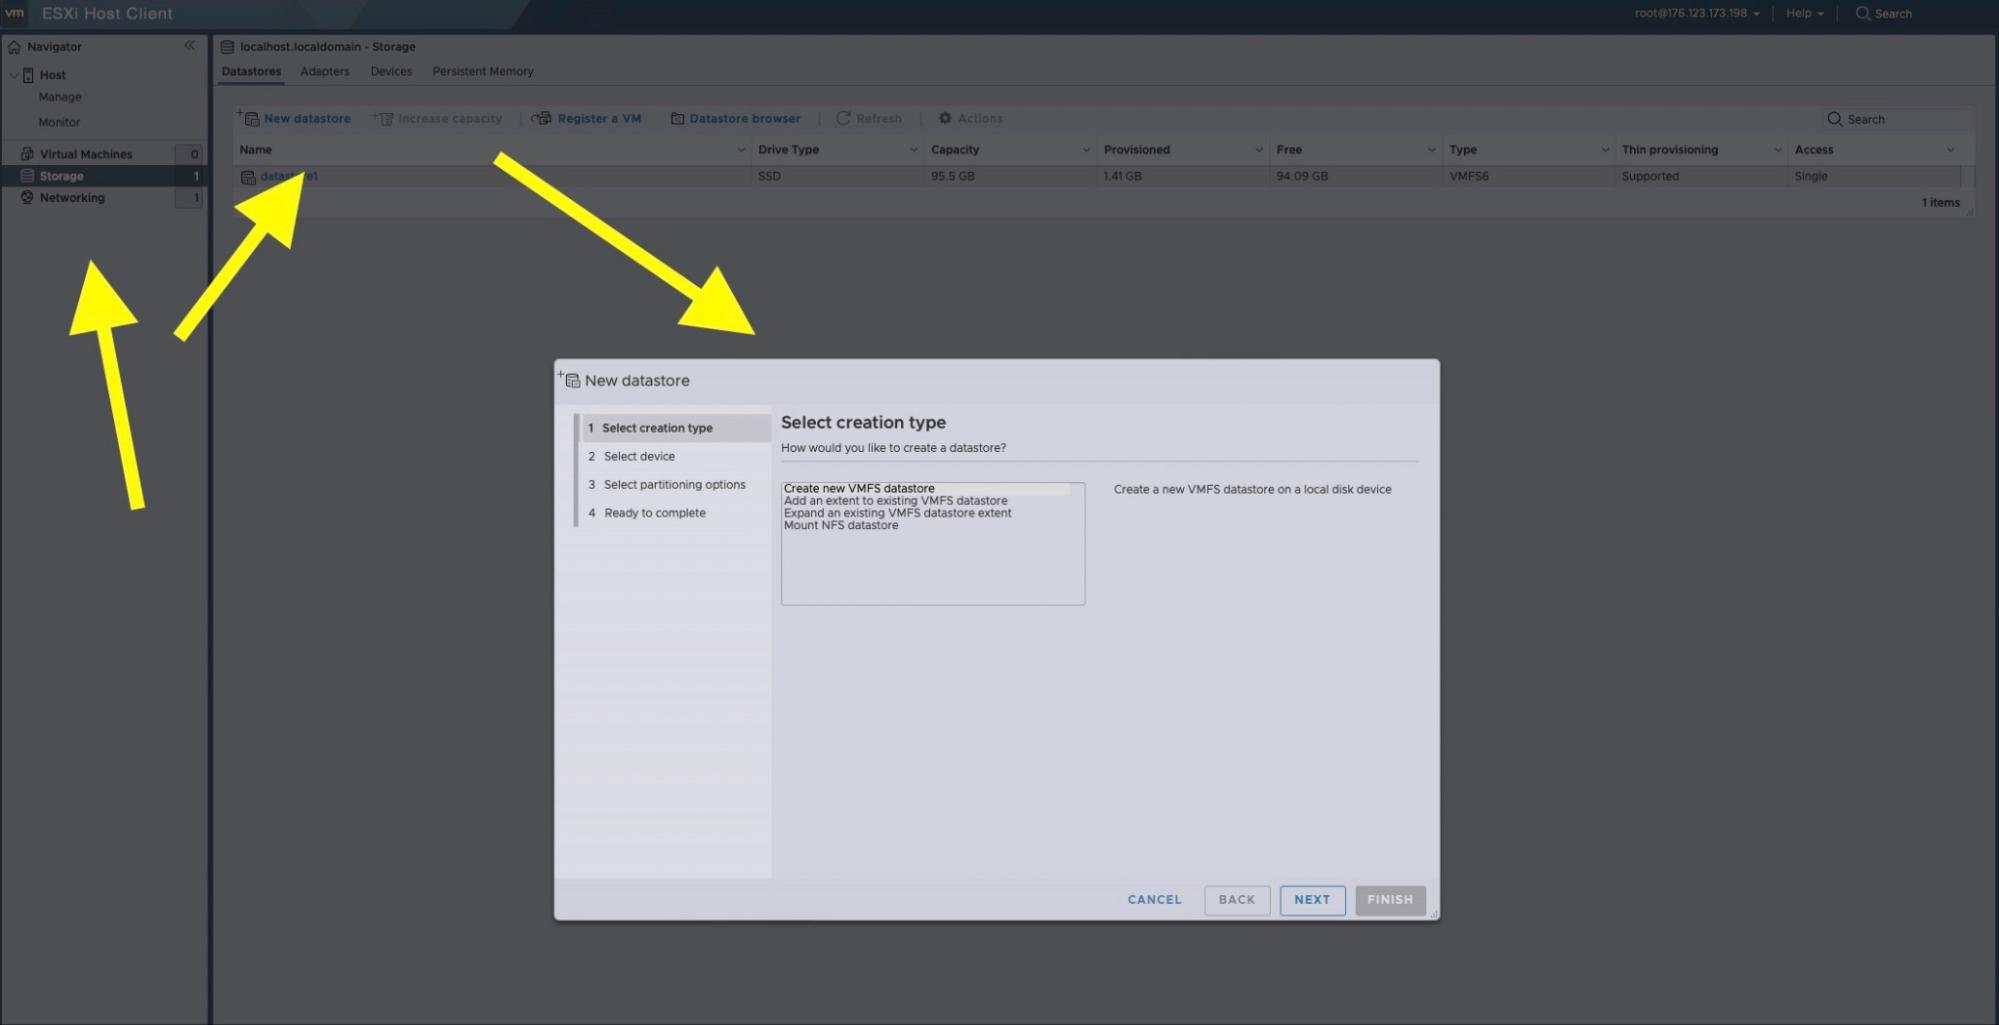The image size is (1999, 1025).
Task: Click the VMware vm logo icon
Action: 14,13
